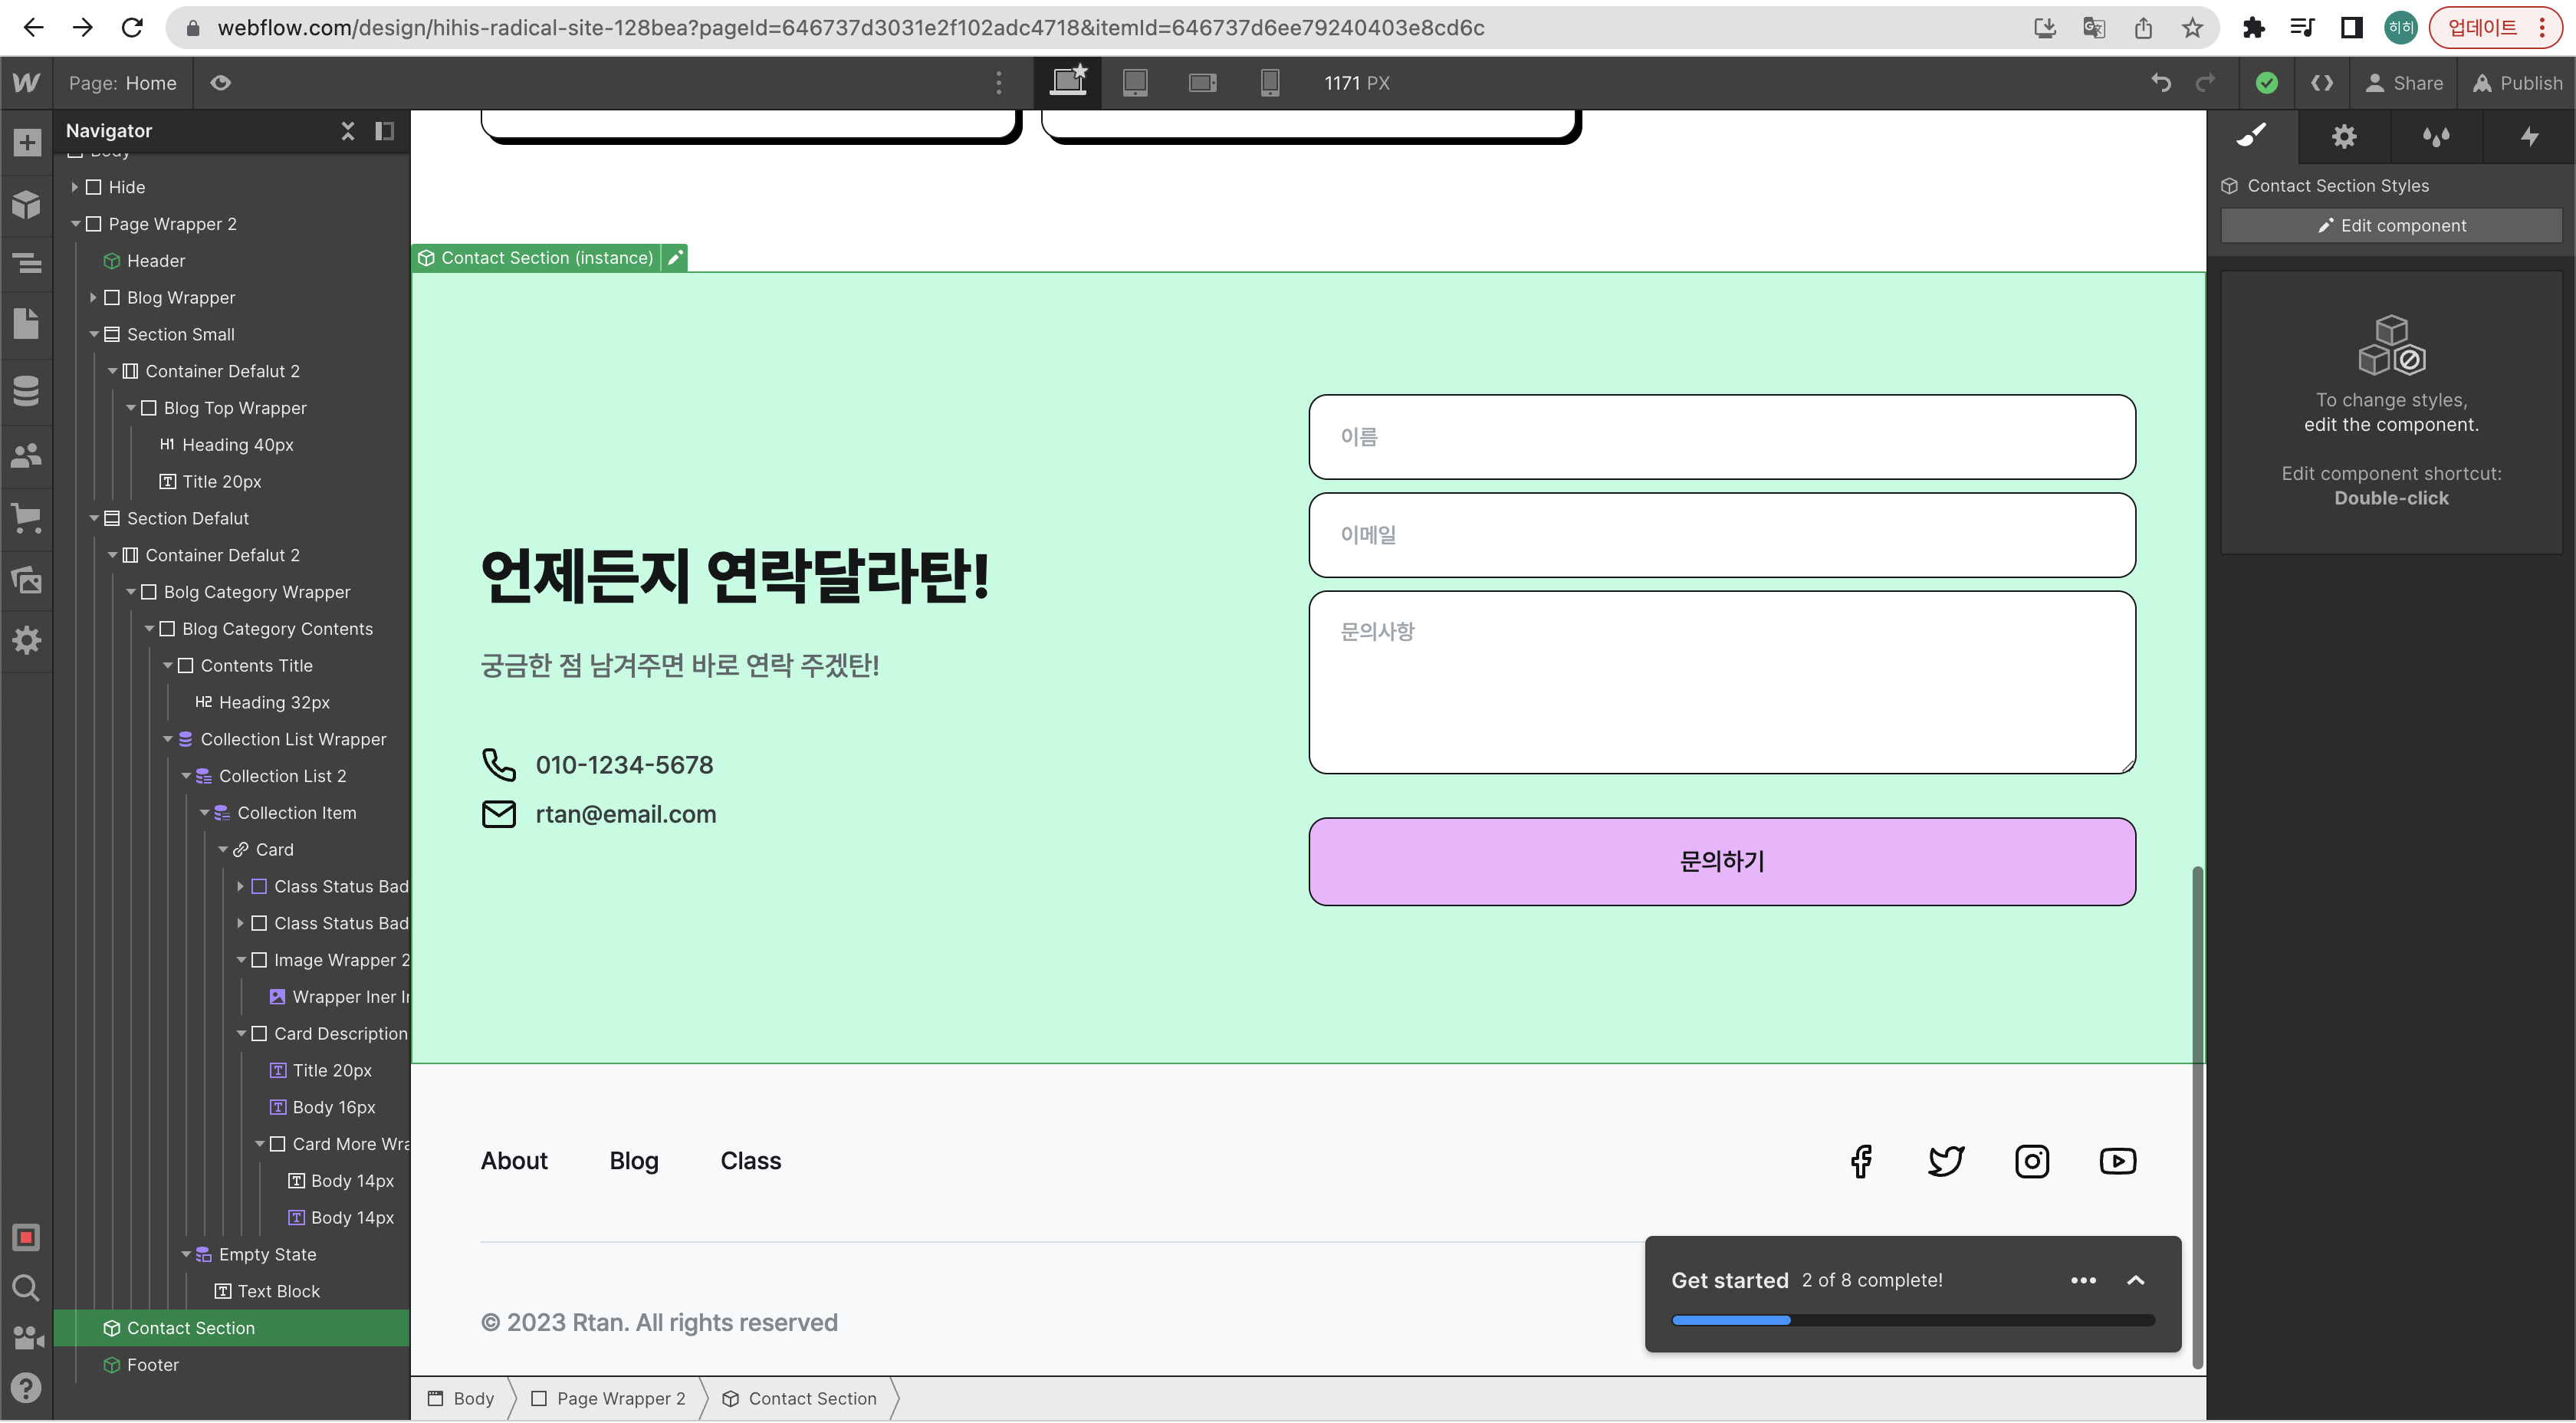Toggle preview mode eye icon

tap(220, 83)
